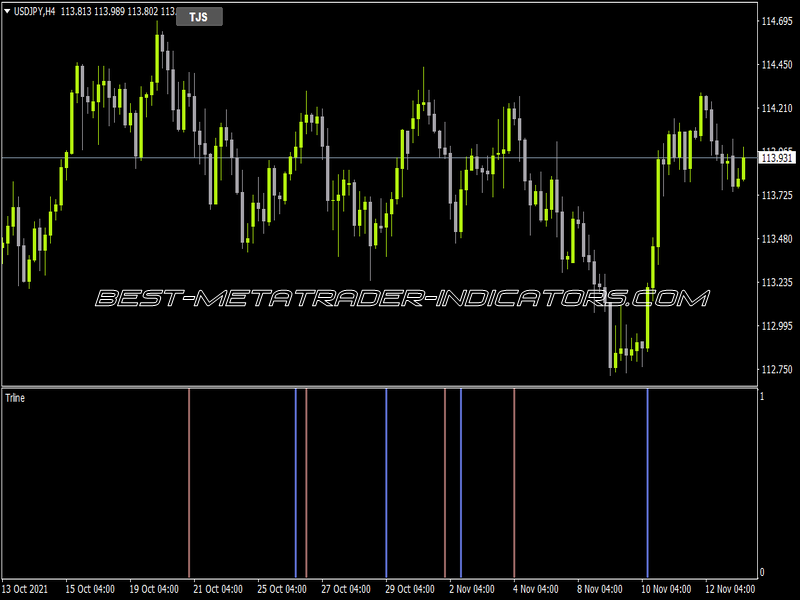Click the red line at 4 Nov
Image resolution: width=800 pixels, height=600 pixels.
click(x=514, y=483)
